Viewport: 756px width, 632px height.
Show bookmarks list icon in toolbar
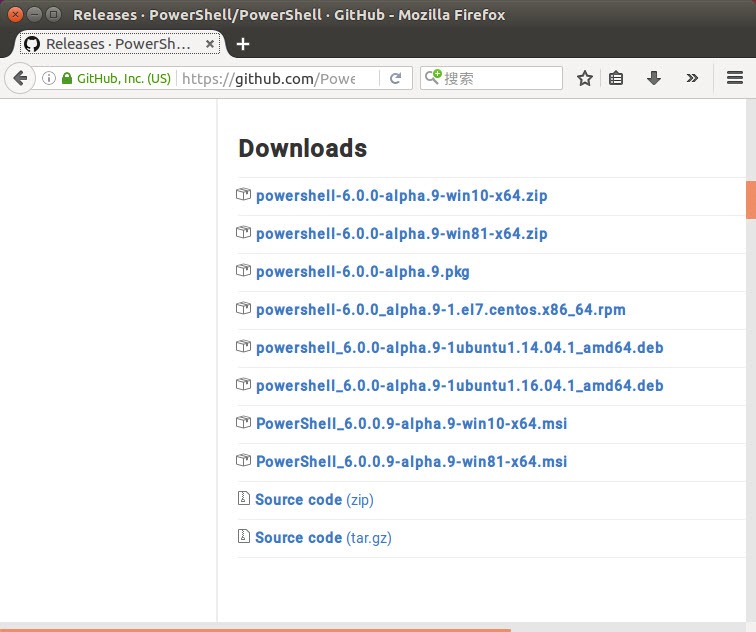[617, 78]
